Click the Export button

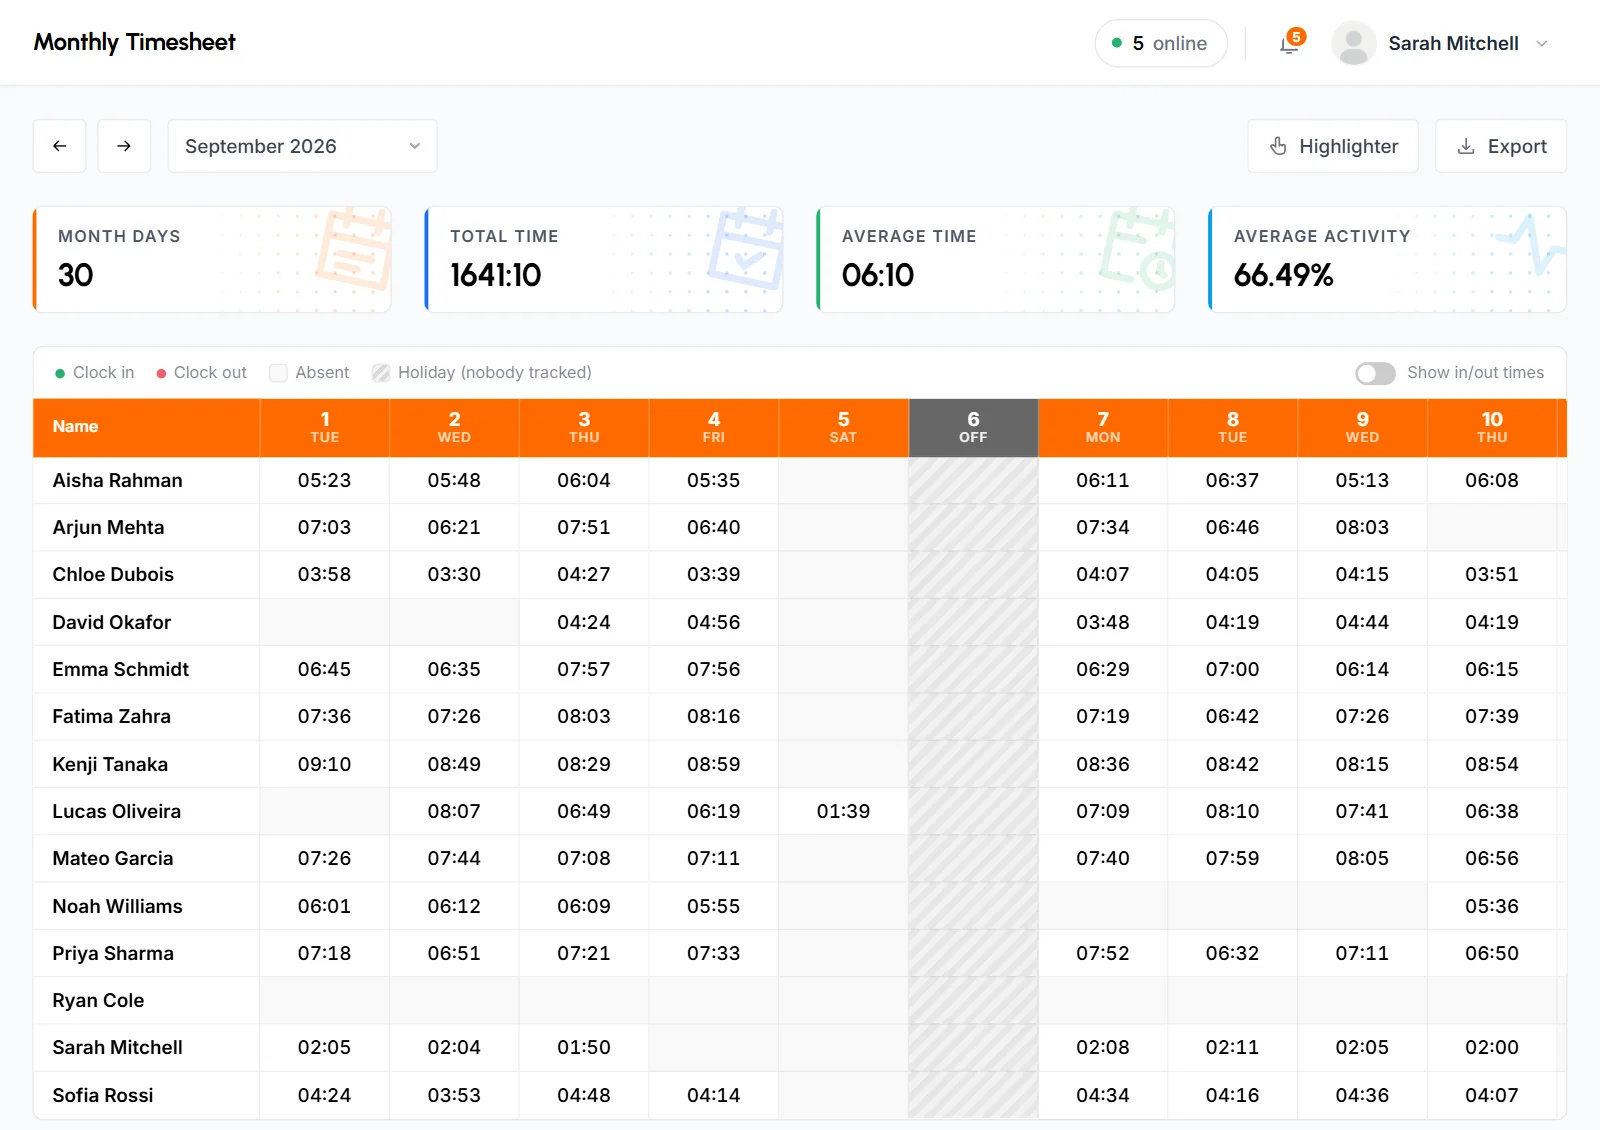[1501, 146]
